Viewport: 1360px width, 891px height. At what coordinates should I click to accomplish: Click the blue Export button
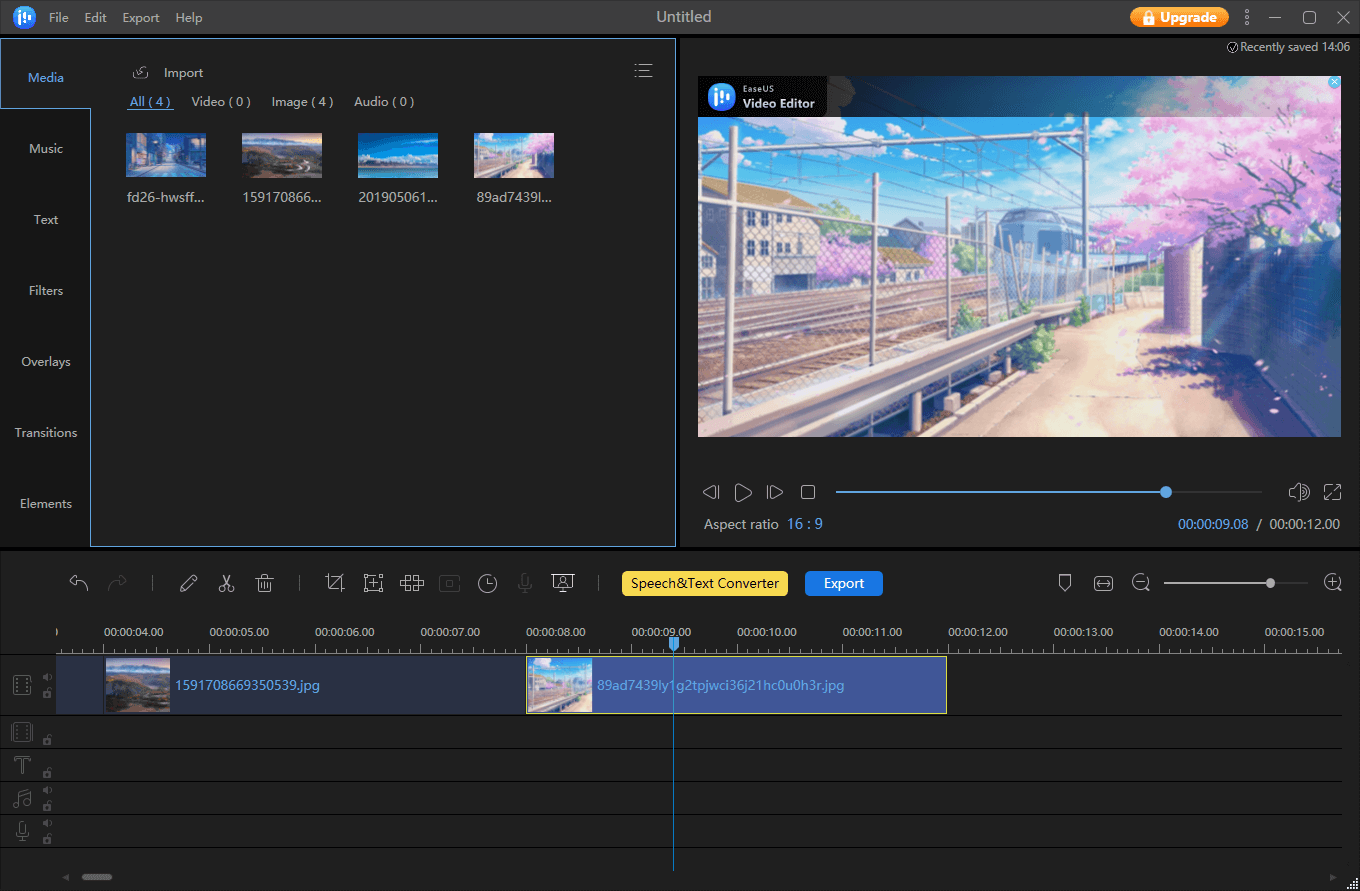pyautogui.click(x=843, y=583)
